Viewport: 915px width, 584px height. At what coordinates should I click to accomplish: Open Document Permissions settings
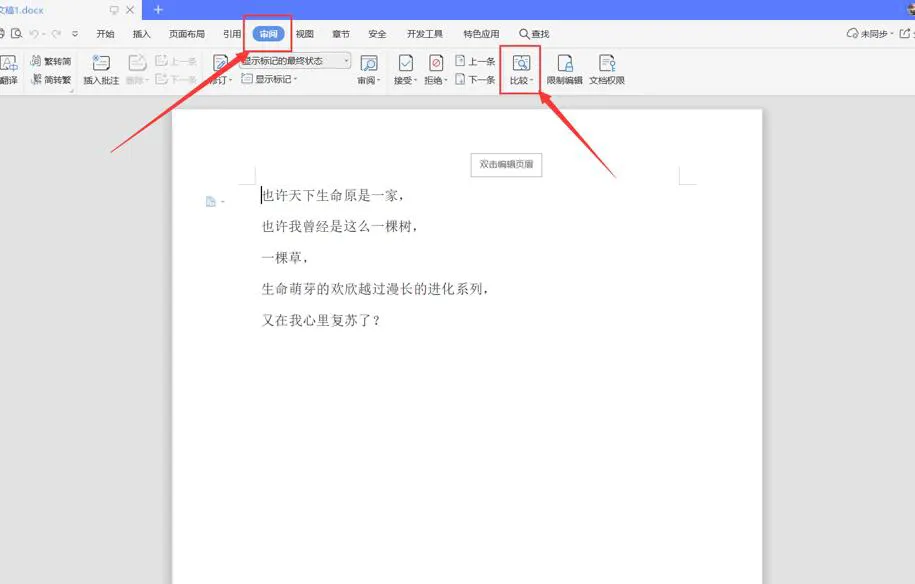coord(605,68)
